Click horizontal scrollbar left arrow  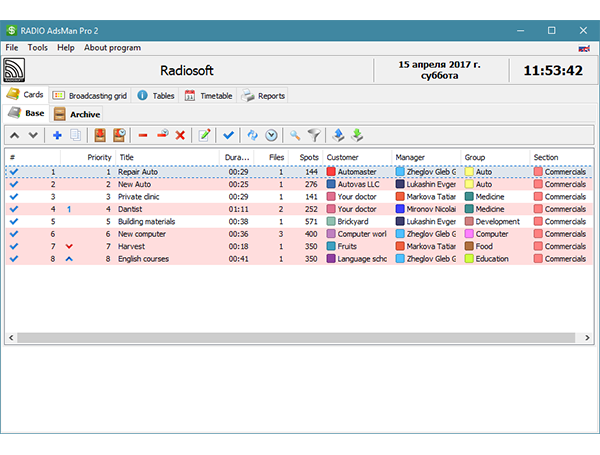(11, 338)
